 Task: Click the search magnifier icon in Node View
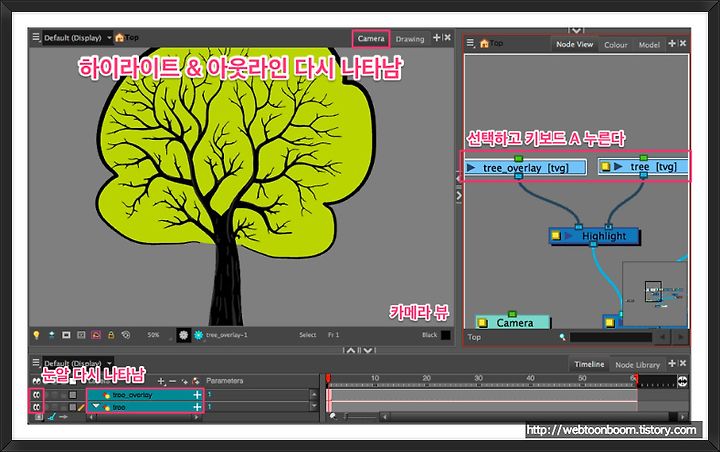(x=563, y=337)
